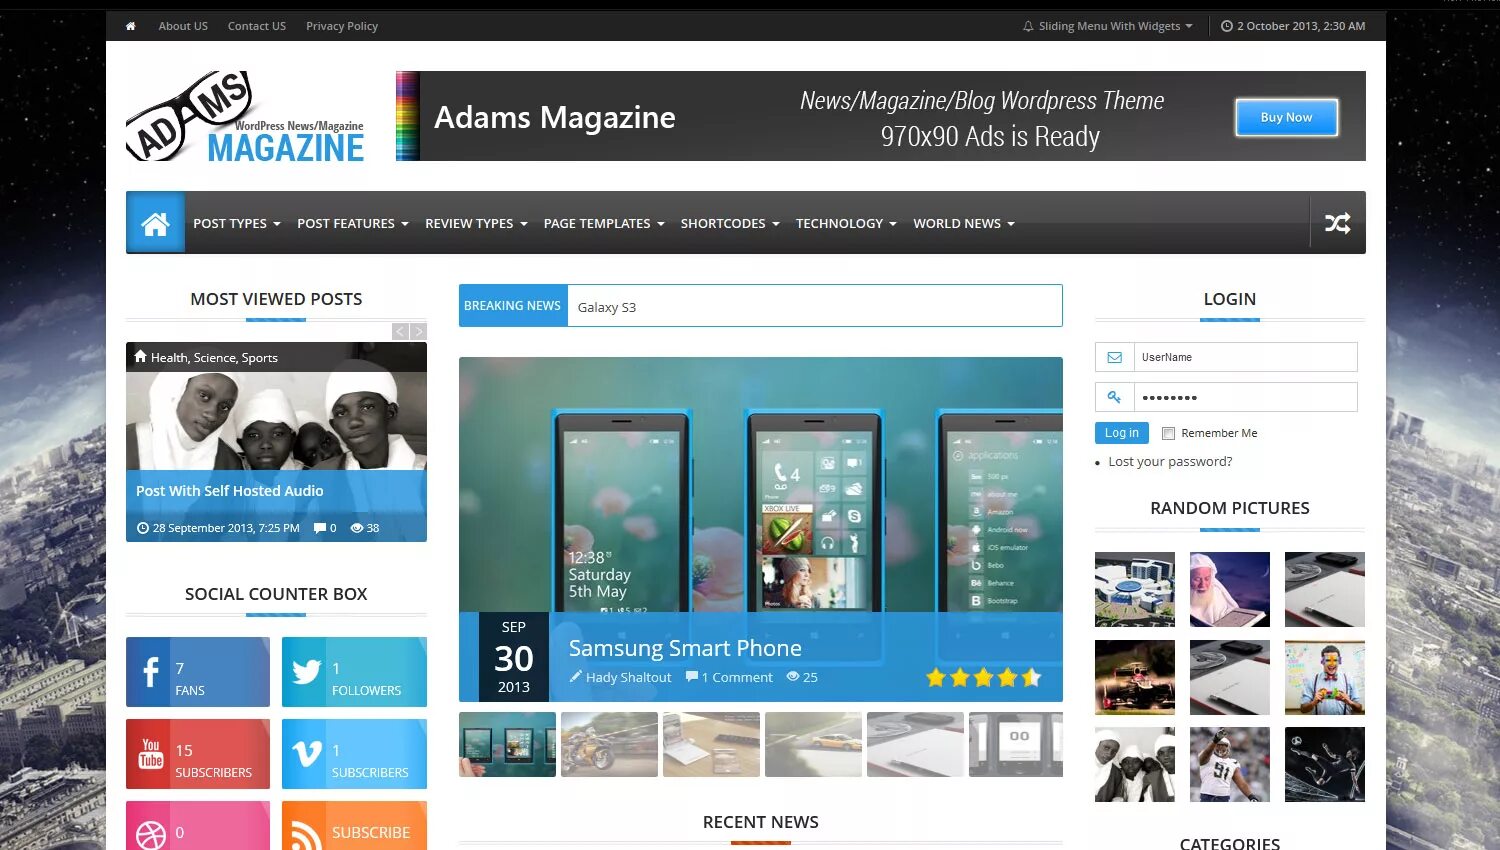The image size is (1500, 850).
Task: Expand the Shortcodes menu
Action: pyautogui.click(x=730, y=223)
